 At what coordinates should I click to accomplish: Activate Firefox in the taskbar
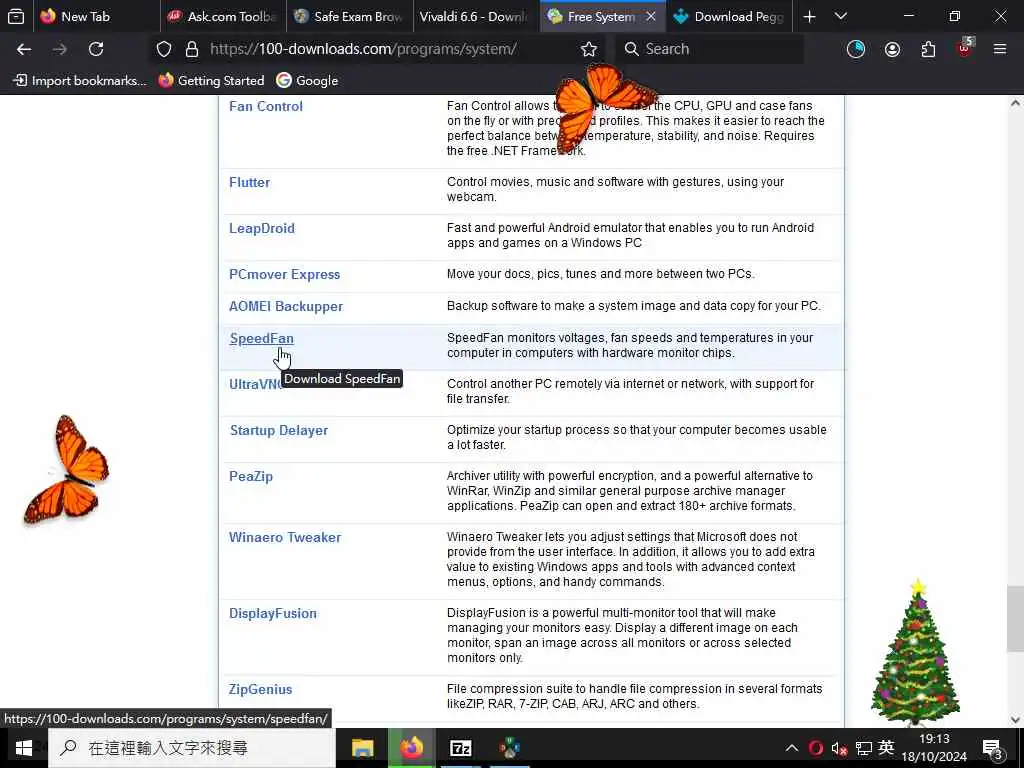point(411,748)
